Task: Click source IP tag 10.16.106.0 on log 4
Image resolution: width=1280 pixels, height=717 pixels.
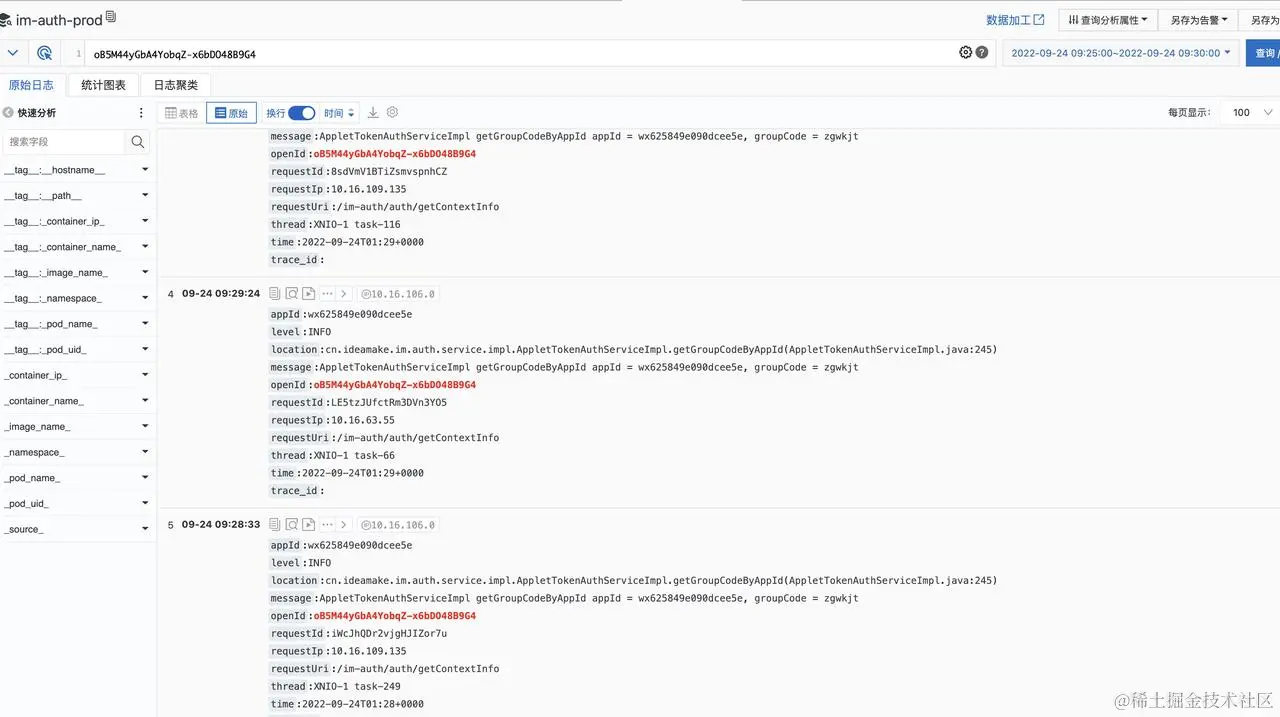Action: pyautogui.click(x=398, y=294)
